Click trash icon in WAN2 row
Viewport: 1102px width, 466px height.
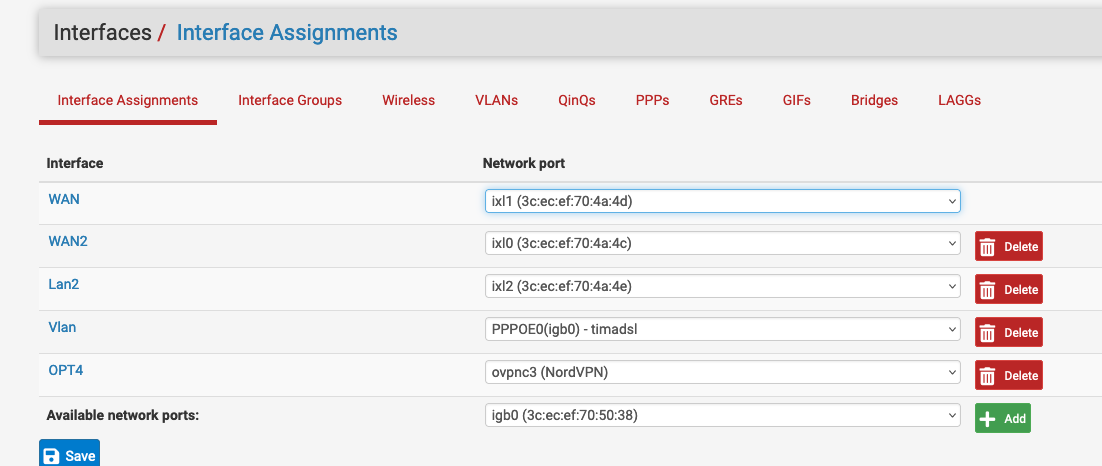pos(988,247)
